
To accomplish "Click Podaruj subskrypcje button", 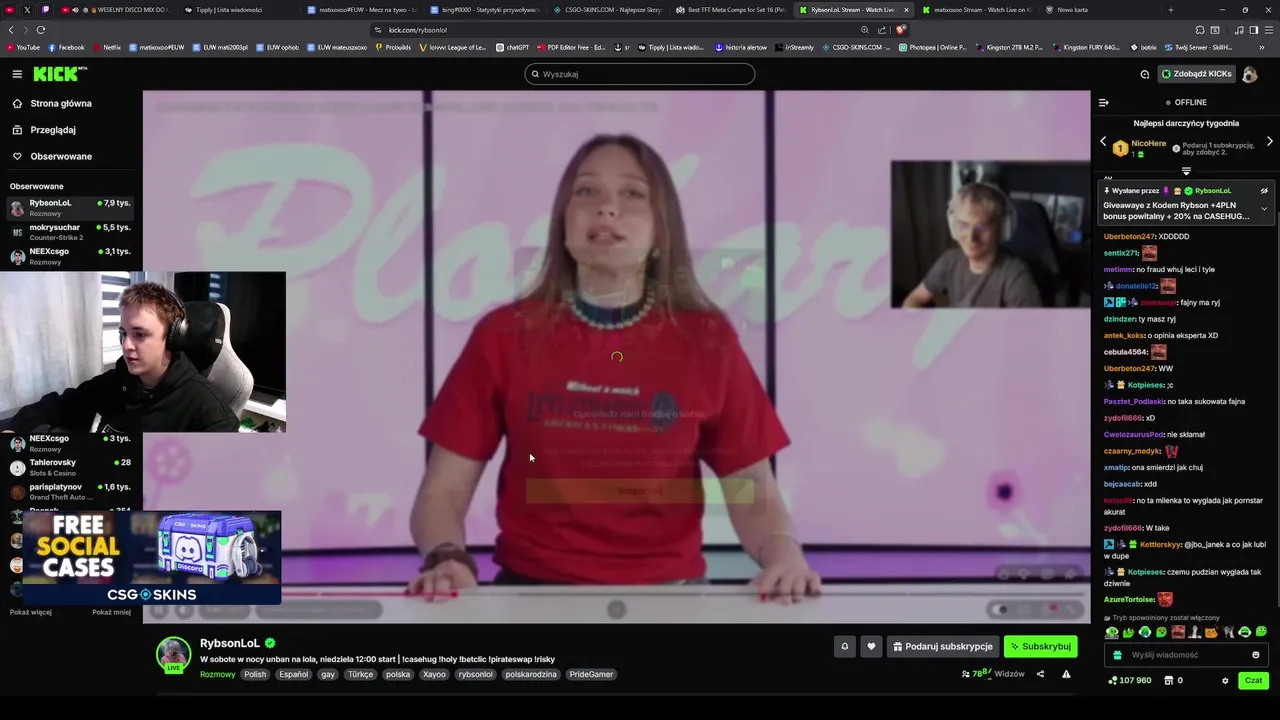I will [943, 647].
